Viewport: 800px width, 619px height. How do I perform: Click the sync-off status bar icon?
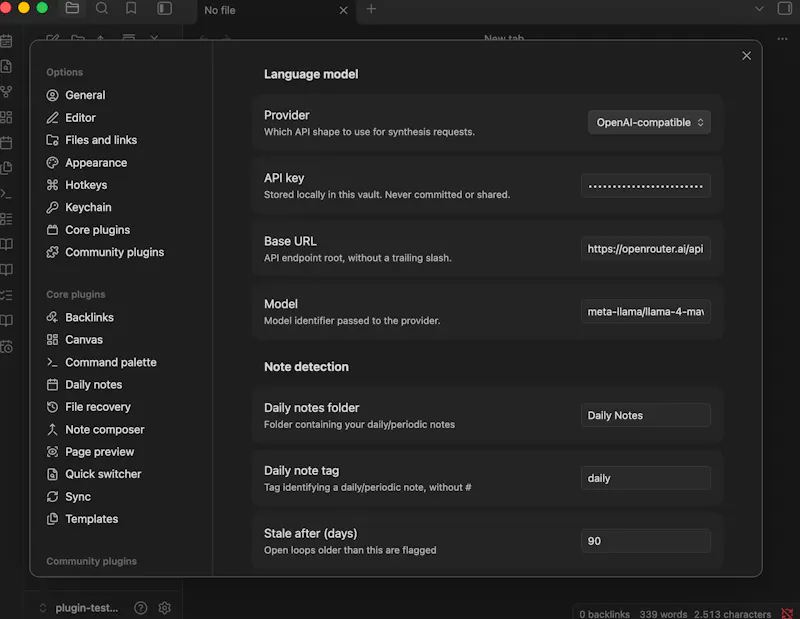tap(787, 613)
